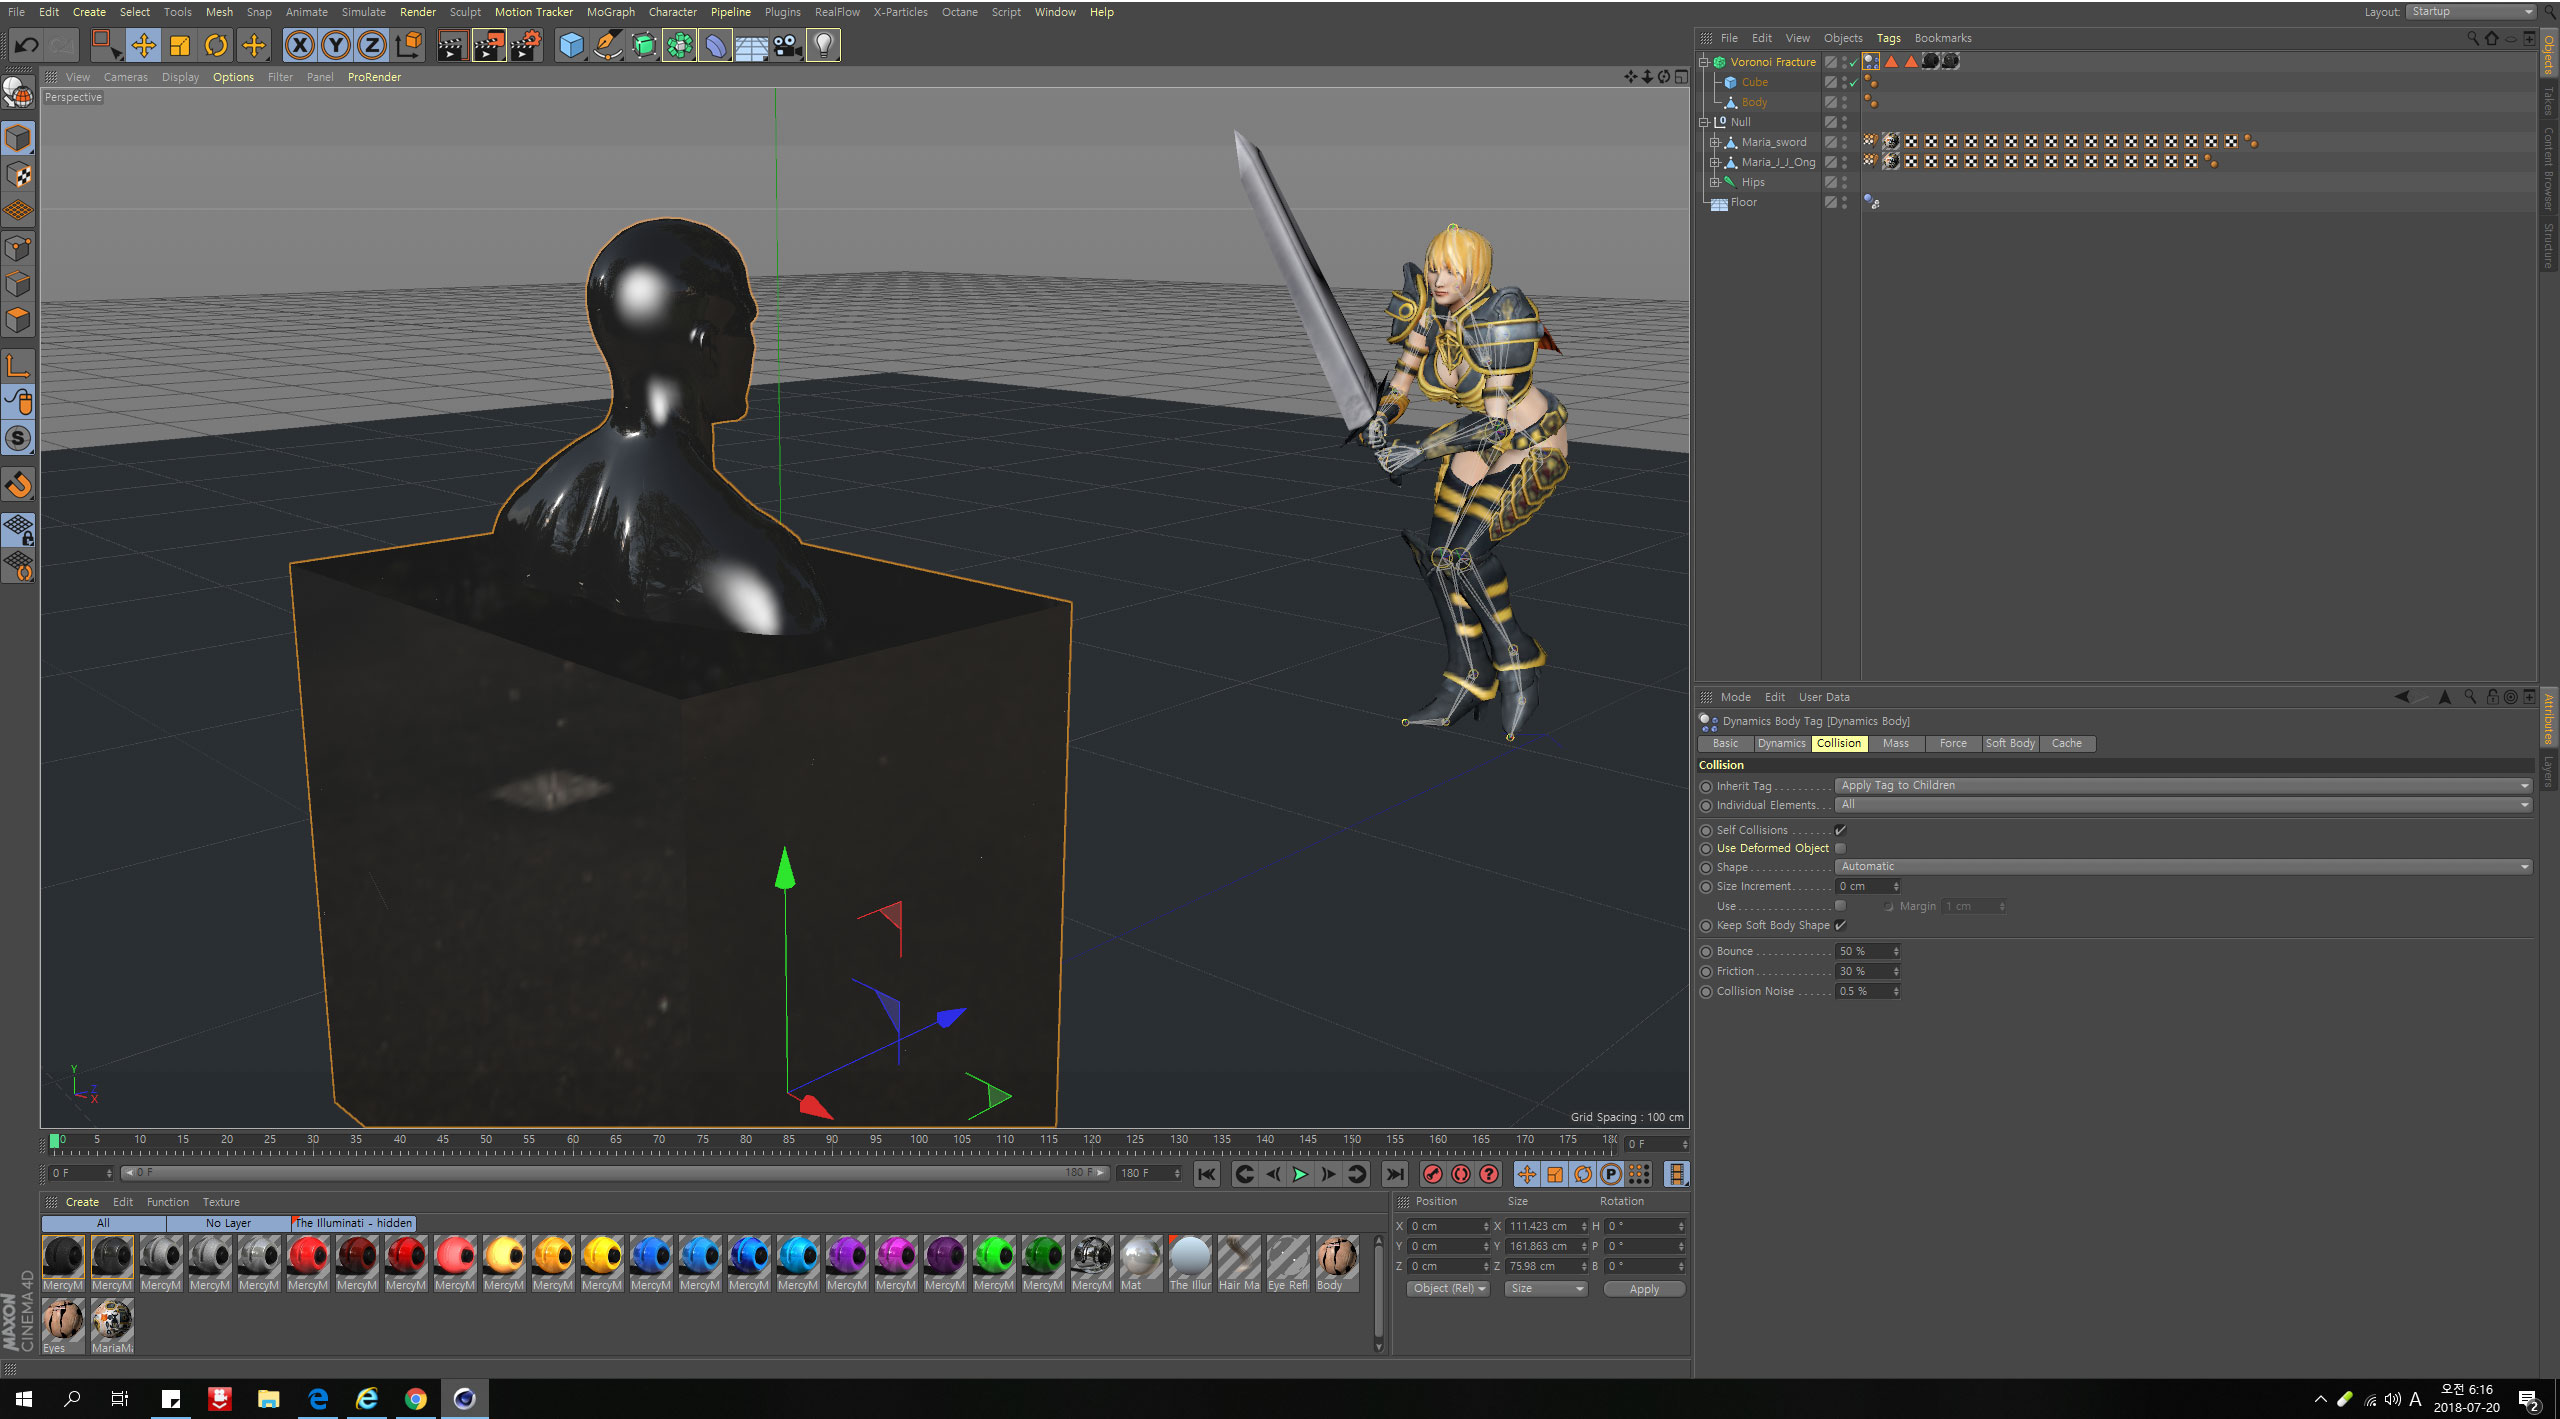Open the Simulate menu
2560x1419 pixels.
(x=363, y=12)
